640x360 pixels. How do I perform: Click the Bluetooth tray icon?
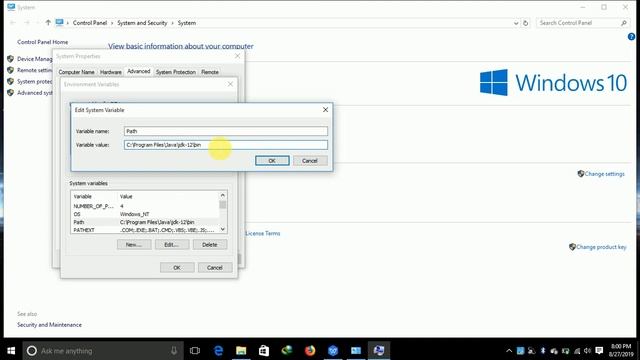pos(543,351)
